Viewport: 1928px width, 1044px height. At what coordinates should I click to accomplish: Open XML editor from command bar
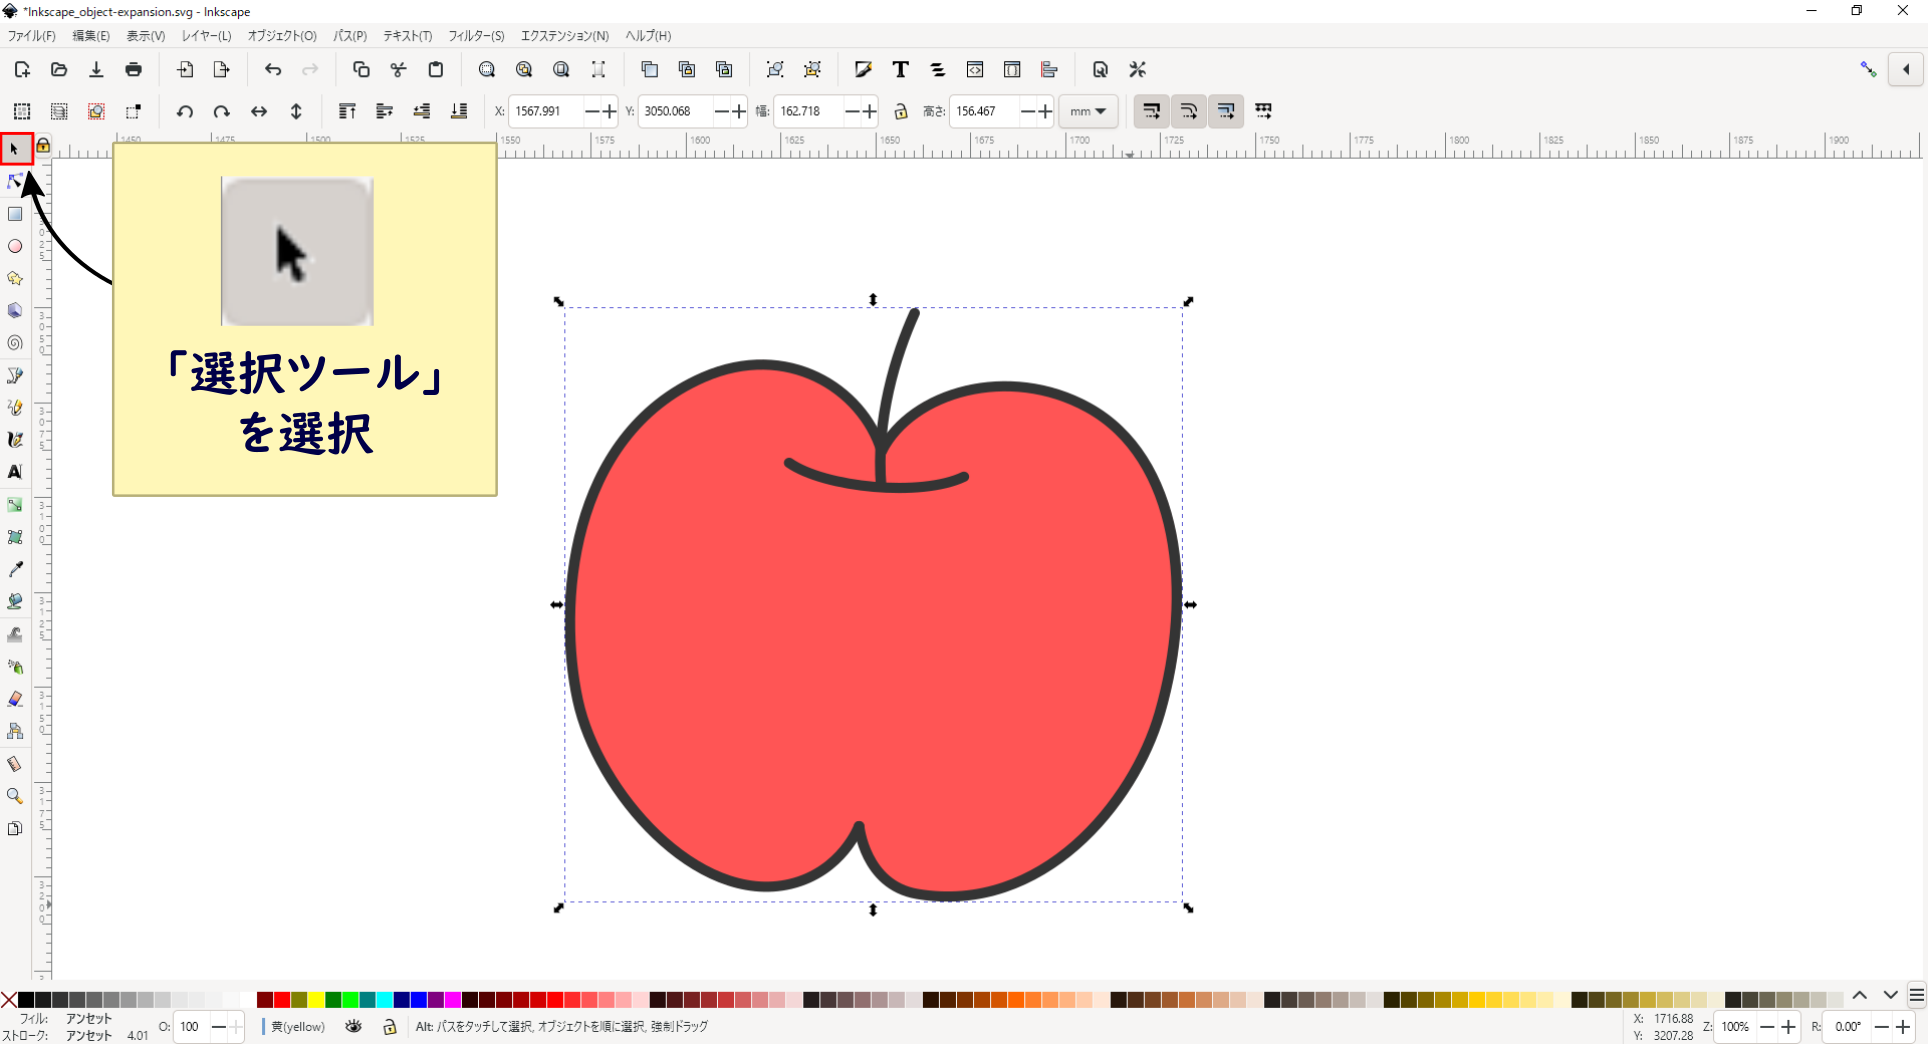(x=975, y=69)
